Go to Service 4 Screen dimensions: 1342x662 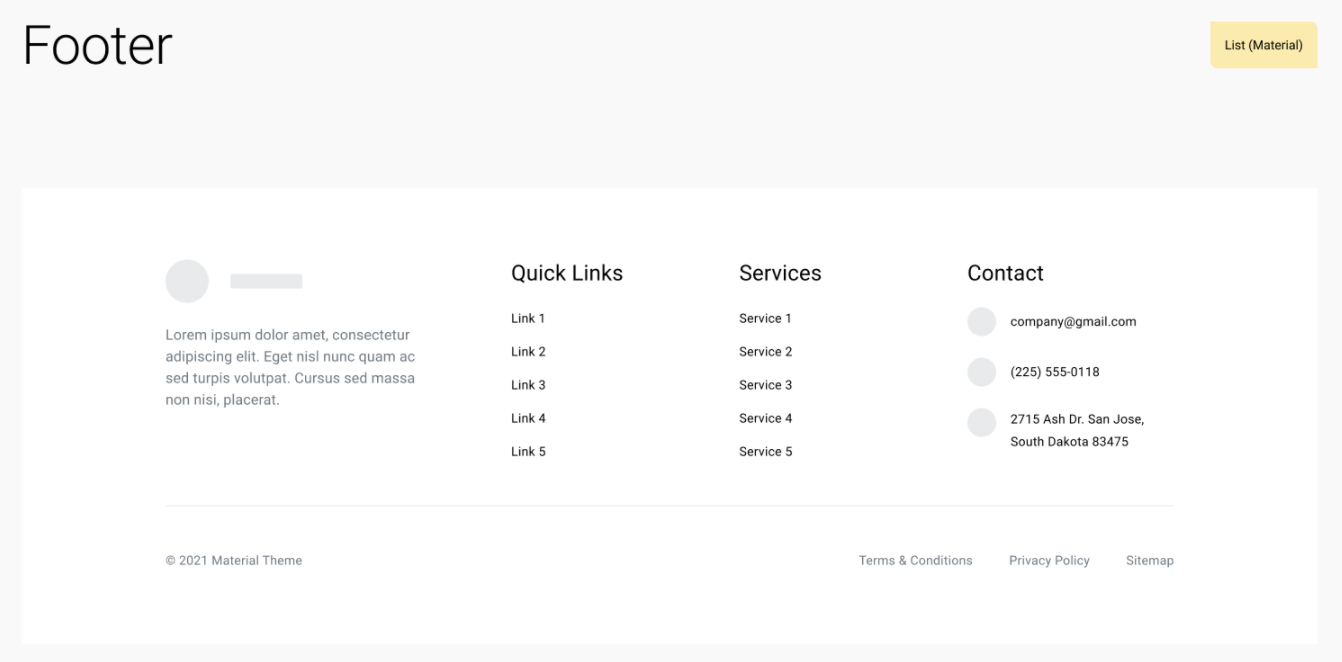pos(766,418)
